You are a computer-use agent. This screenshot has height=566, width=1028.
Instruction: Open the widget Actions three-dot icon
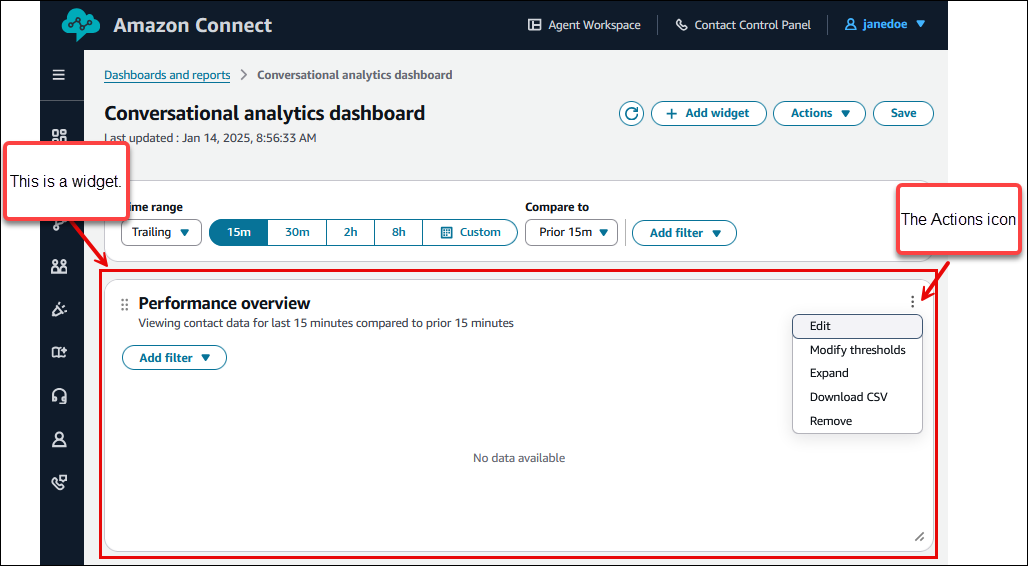pos(912,302)
